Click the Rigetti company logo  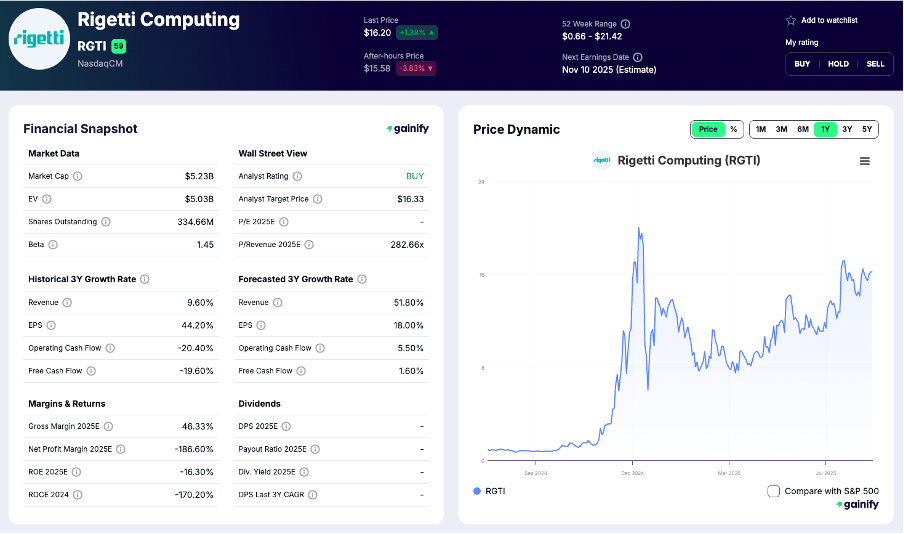tap(39, 39)
